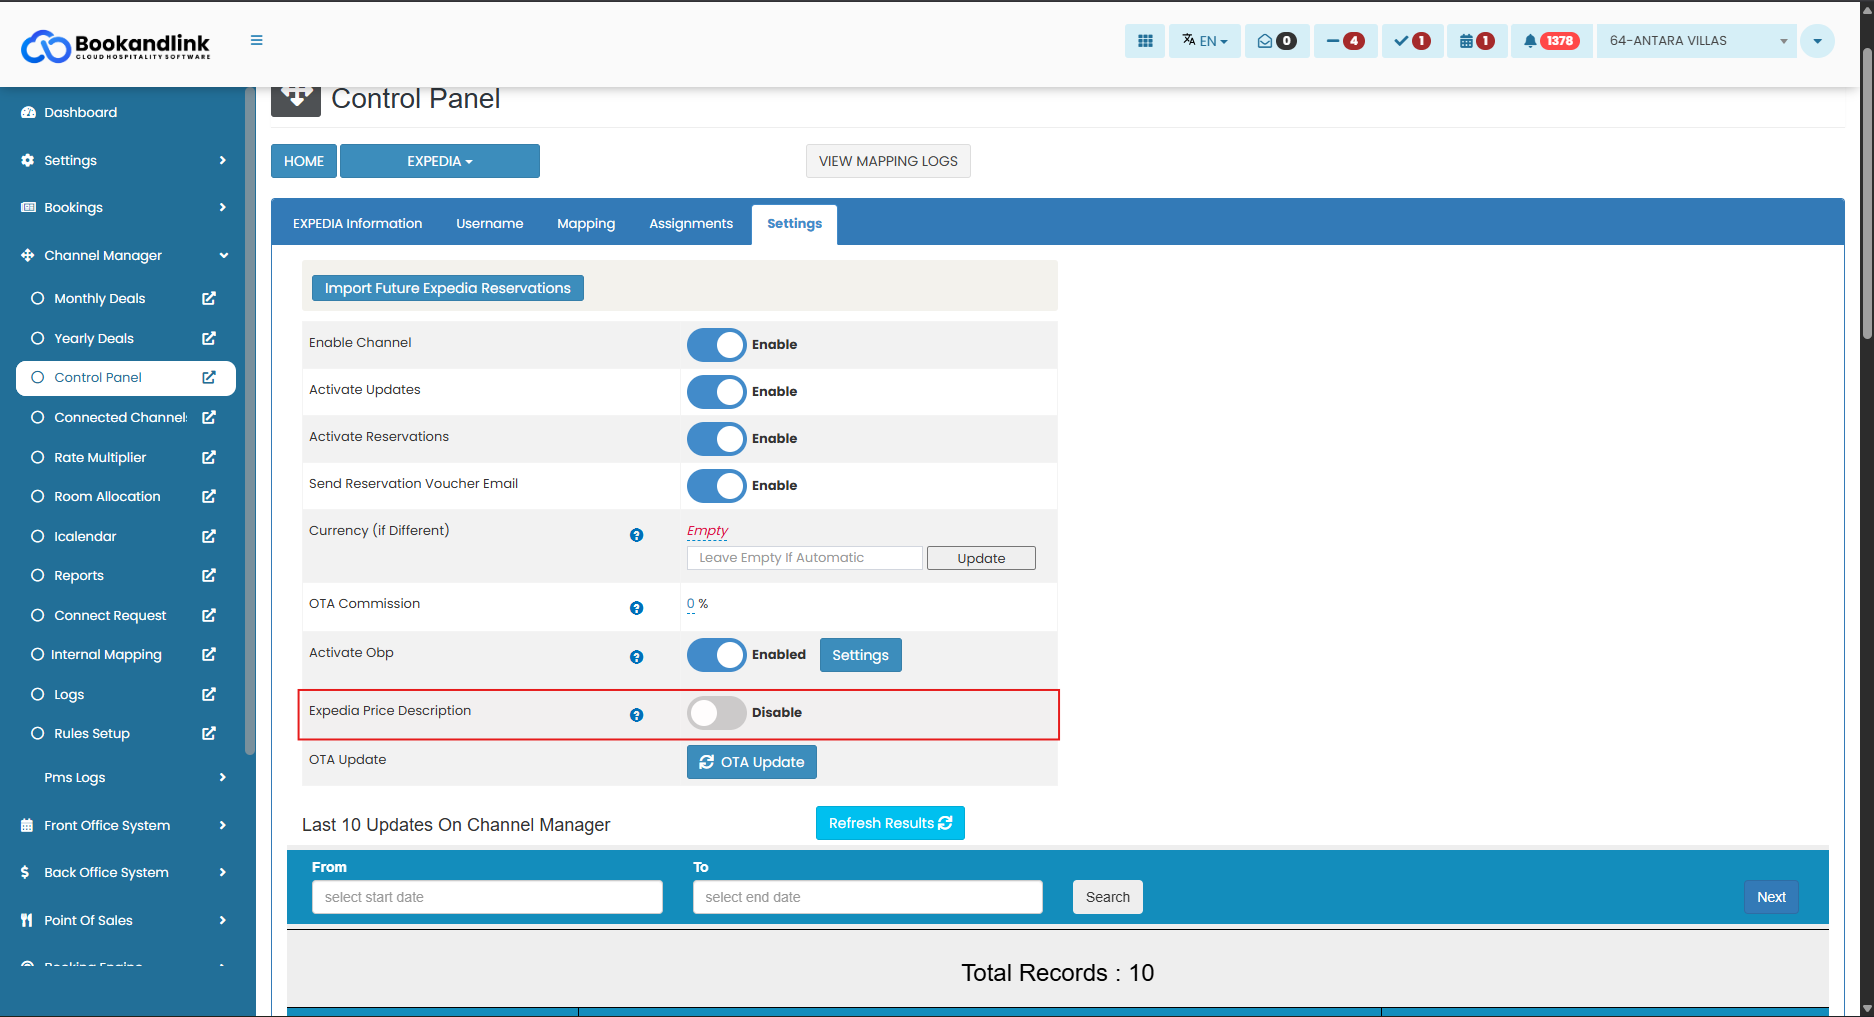Open Connect Request external link icon

209,615
